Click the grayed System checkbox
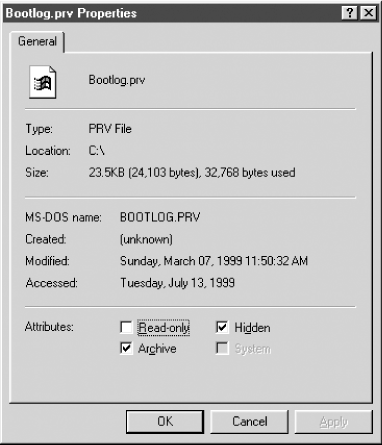The width and height of the screenshot is (382, 445). pos(222,348)
